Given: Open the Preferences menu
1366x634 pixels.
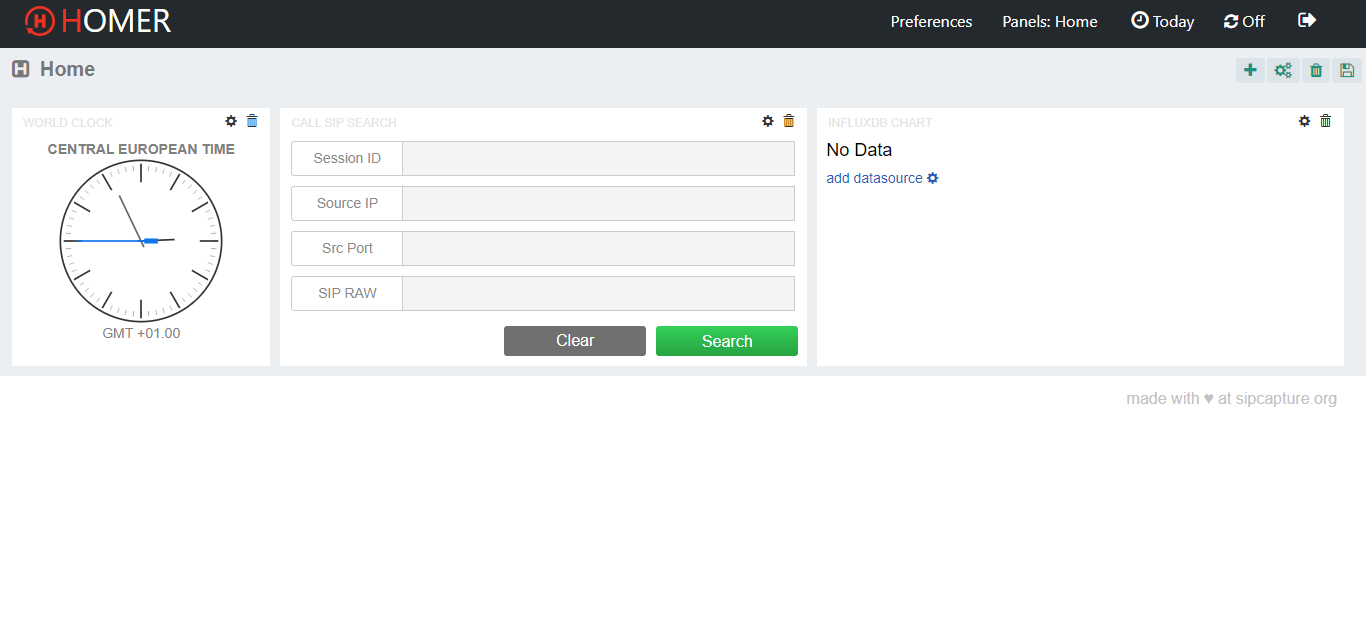Looking at the screenshot, I should click(x=931, y=20).
